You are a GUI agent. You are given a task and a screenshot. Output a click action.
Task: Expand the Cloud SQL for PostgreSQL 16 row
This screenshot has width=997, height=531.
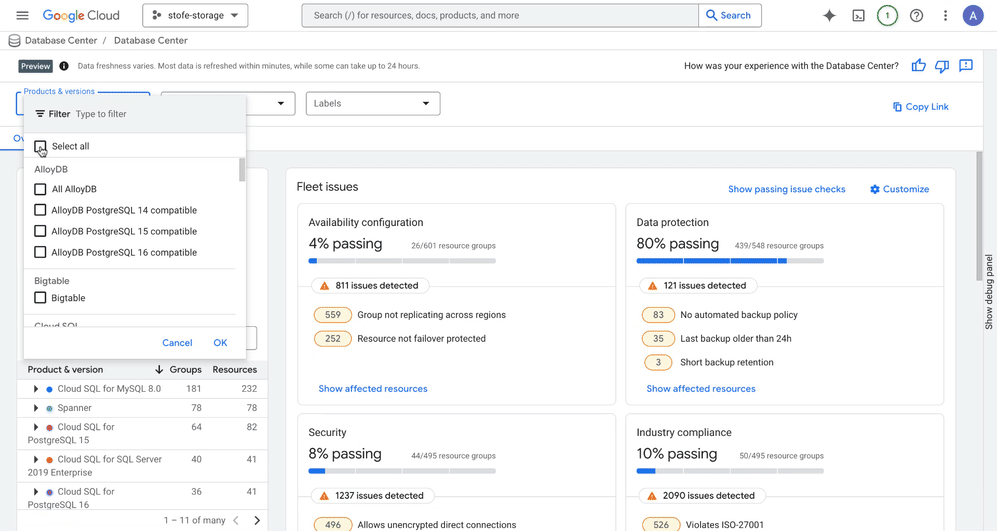point(36,492)
